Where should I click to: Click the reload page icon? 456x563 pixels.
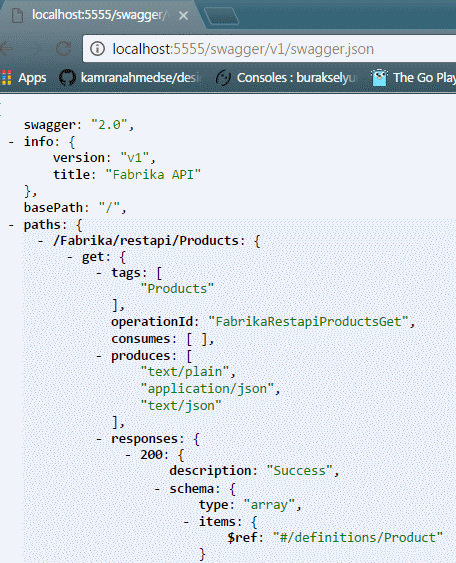click(x=64, y=48)
